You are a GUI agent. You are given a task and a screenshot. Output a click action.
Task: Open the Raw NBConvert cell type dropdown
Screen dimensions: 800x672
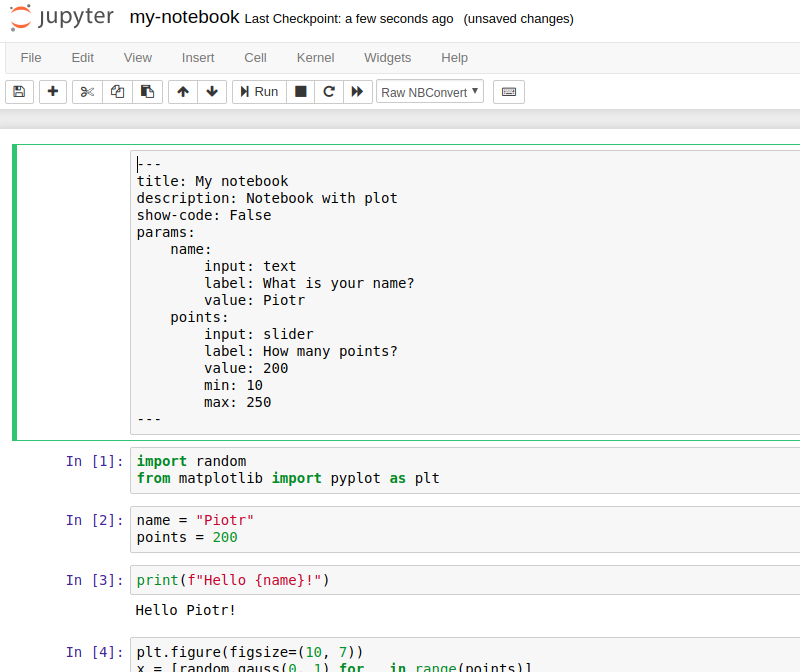pos(427,91)
